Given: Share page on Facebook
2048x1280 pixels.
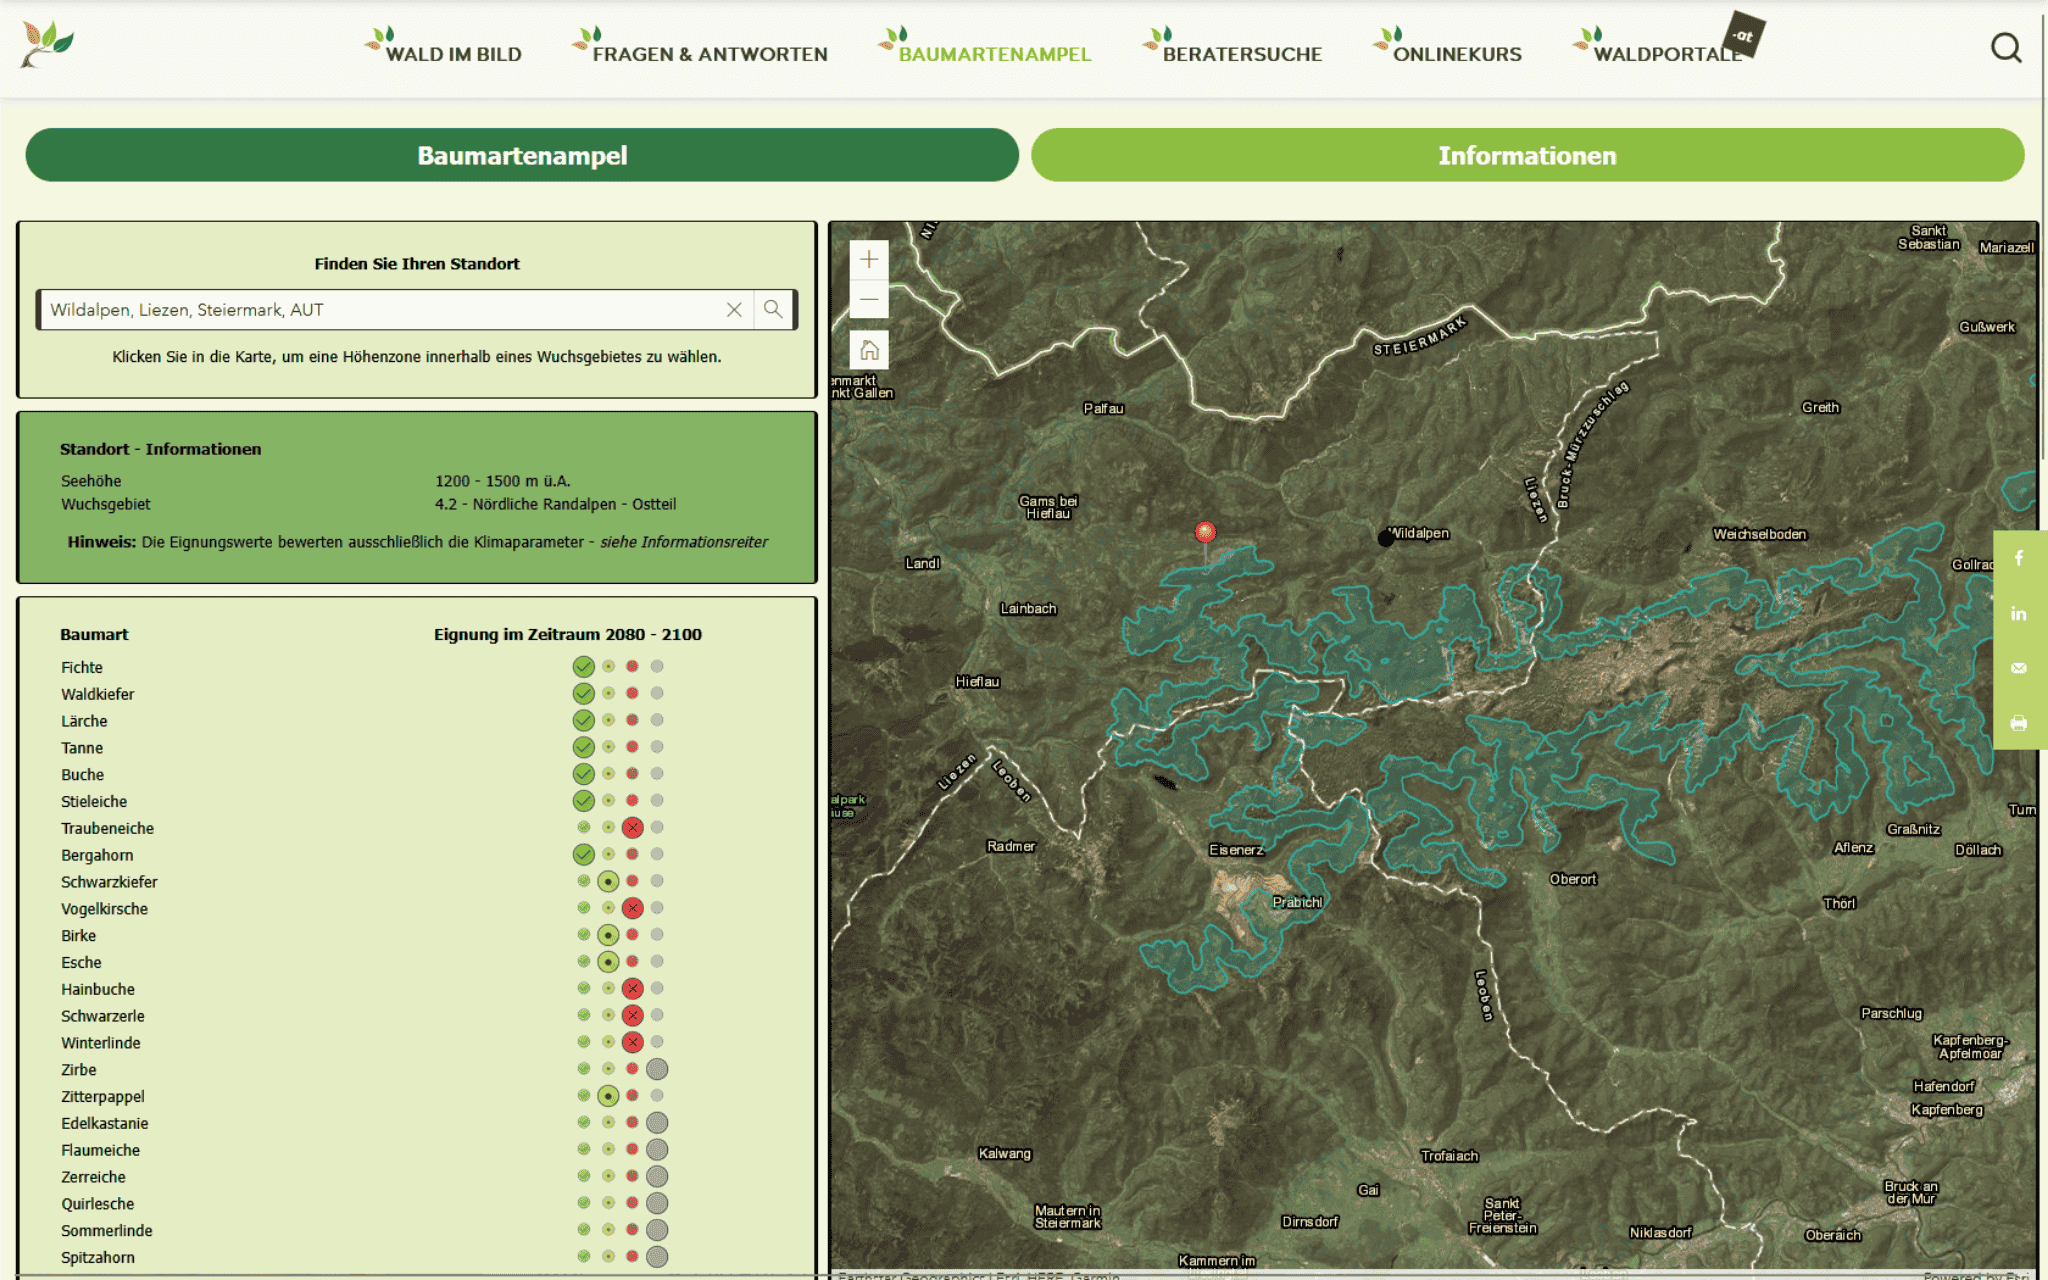Looking at the screenshot, I should 2019,558.
